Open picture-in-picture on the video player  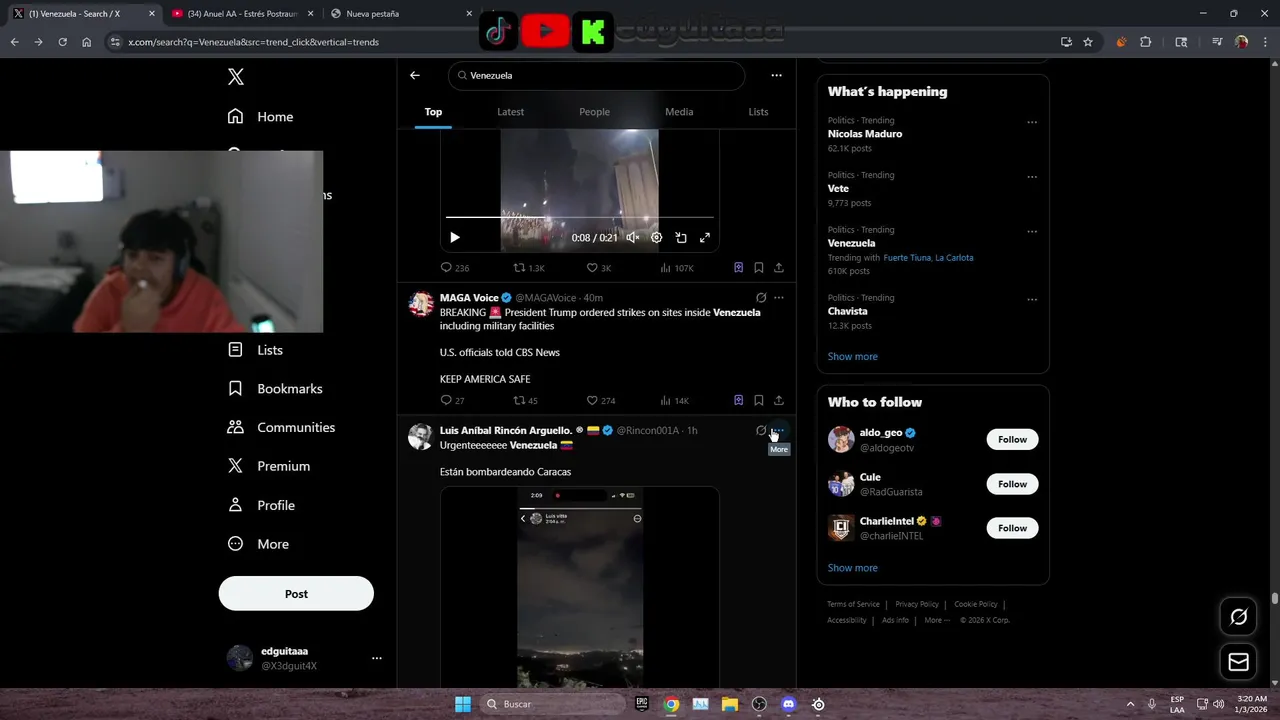coord(681,238)
